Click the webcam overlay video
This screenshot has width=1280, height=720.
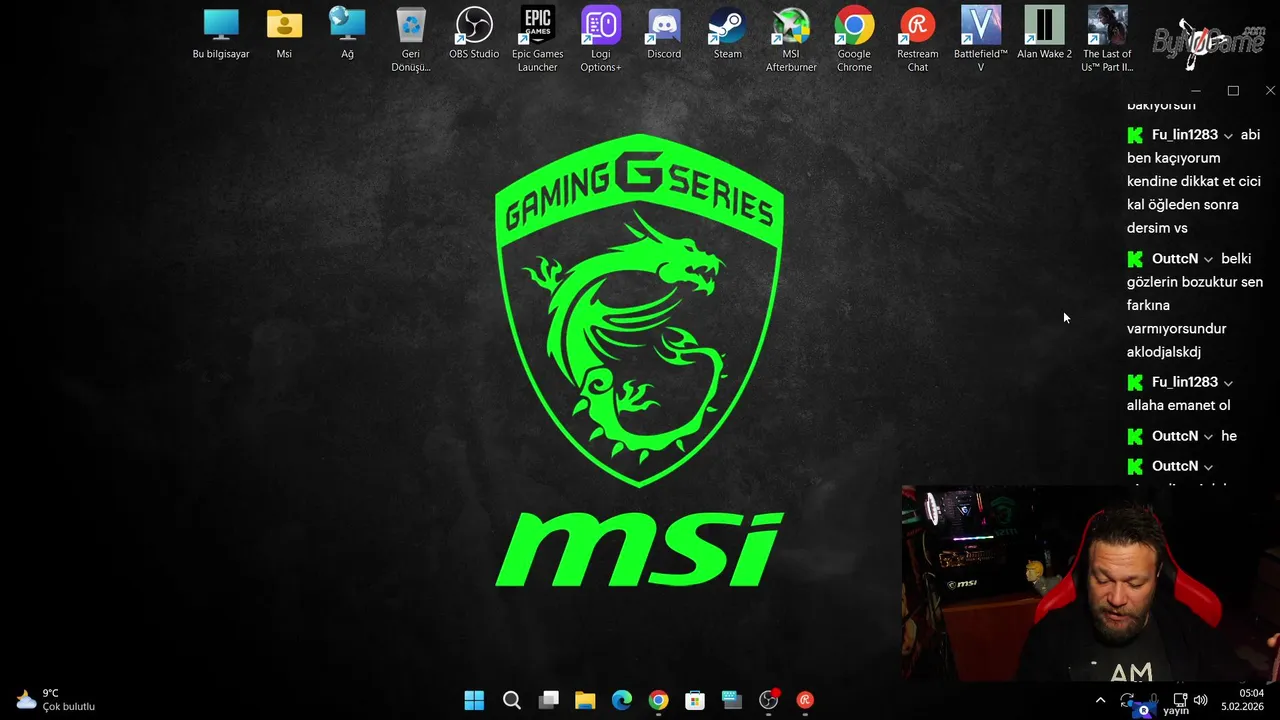pos(1090,584)
